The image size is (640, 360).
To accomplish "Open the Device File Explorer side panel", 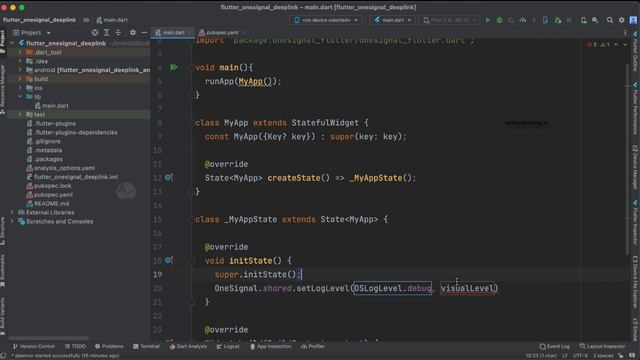I will click(x=636, y=282).
